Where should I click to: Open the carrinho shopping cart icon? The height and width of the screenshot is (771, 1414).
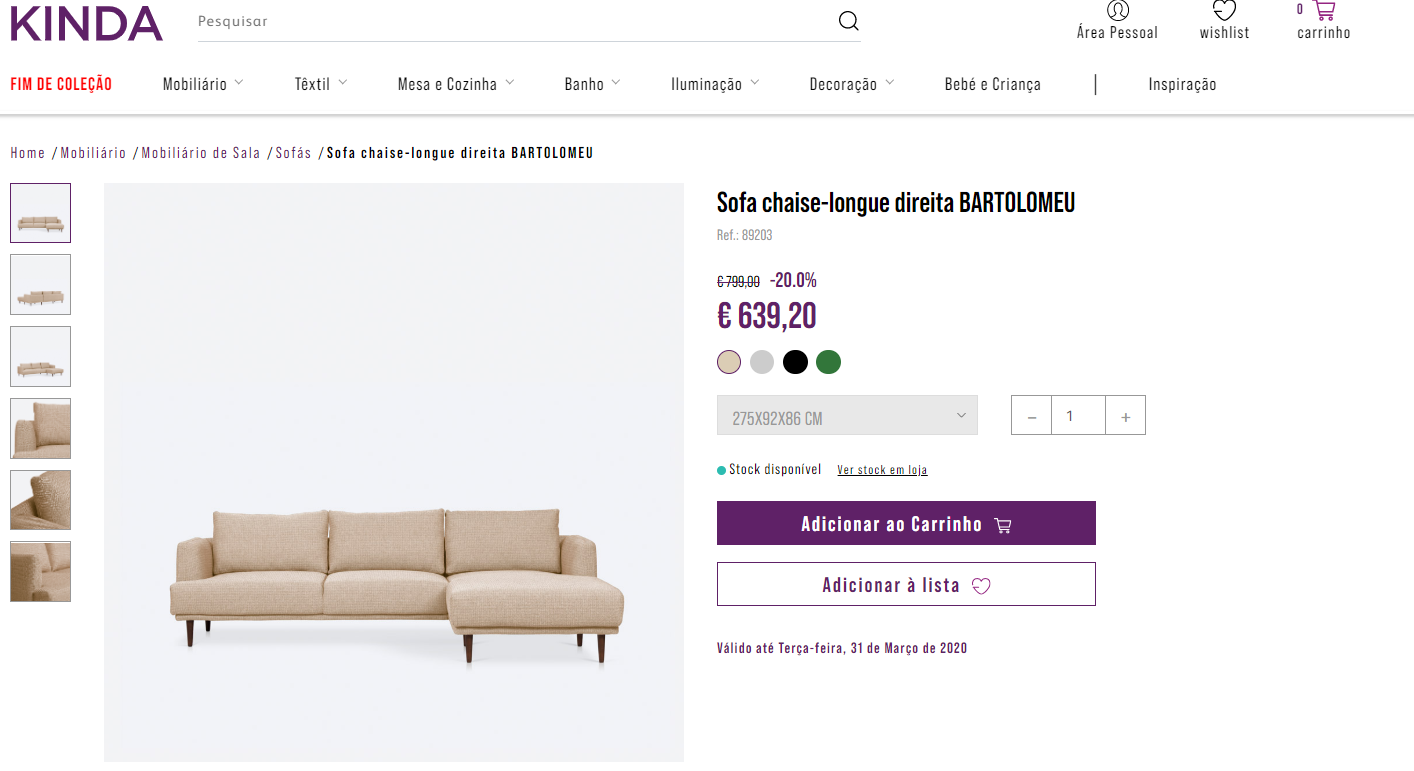click(1324, 11)
